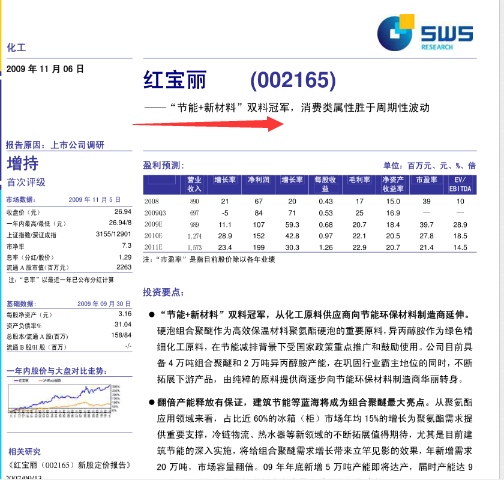Viewport: 504px width, 480px height.
Task: Select the 2009E forecast row
Action: click(310, 225)
